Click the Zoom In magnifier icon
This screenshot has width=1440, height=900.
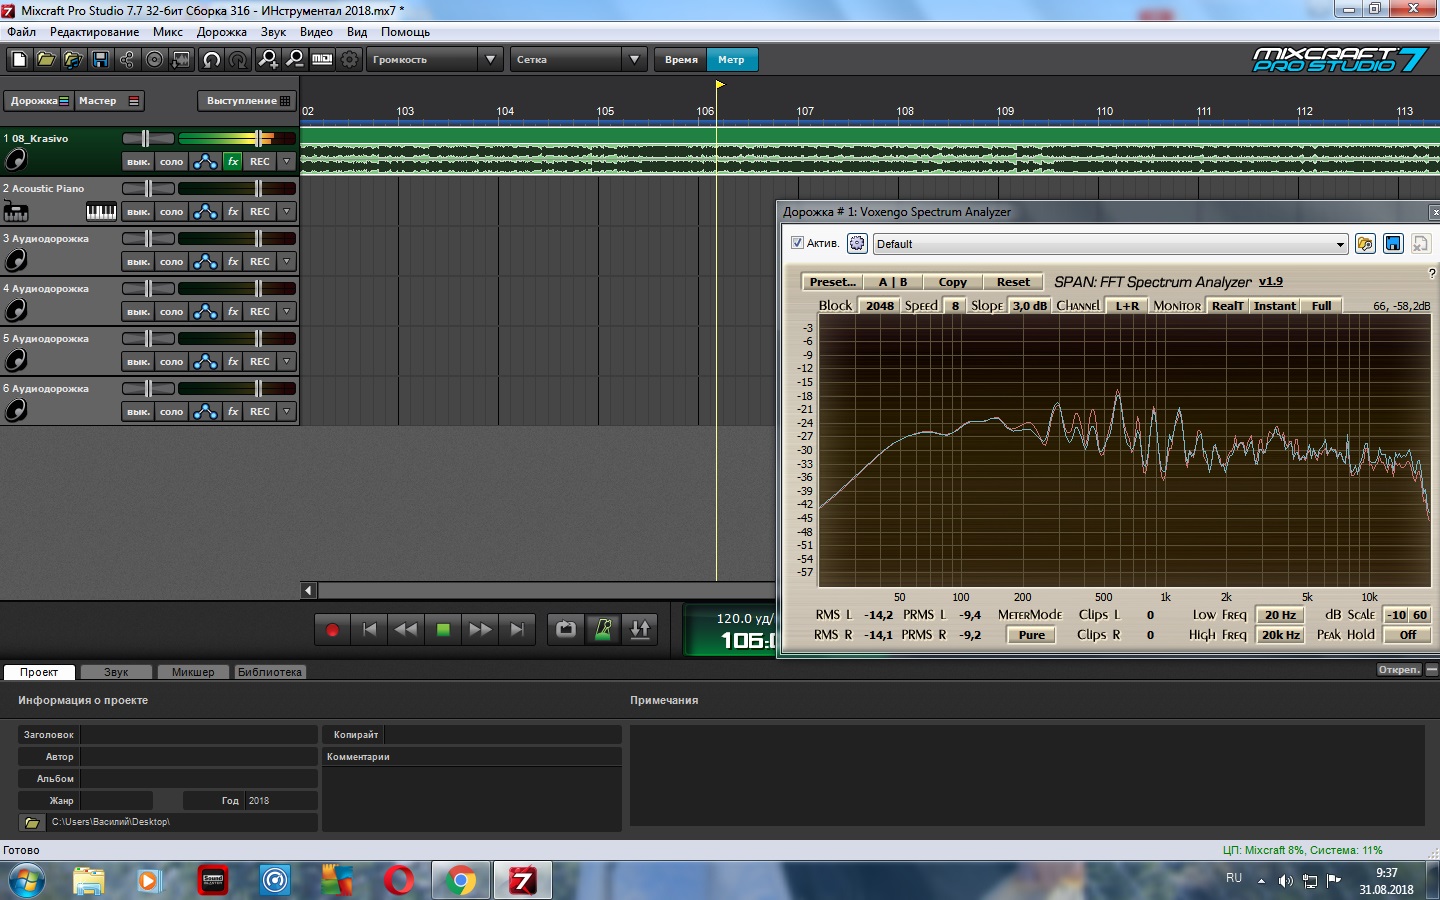[267, 60]
